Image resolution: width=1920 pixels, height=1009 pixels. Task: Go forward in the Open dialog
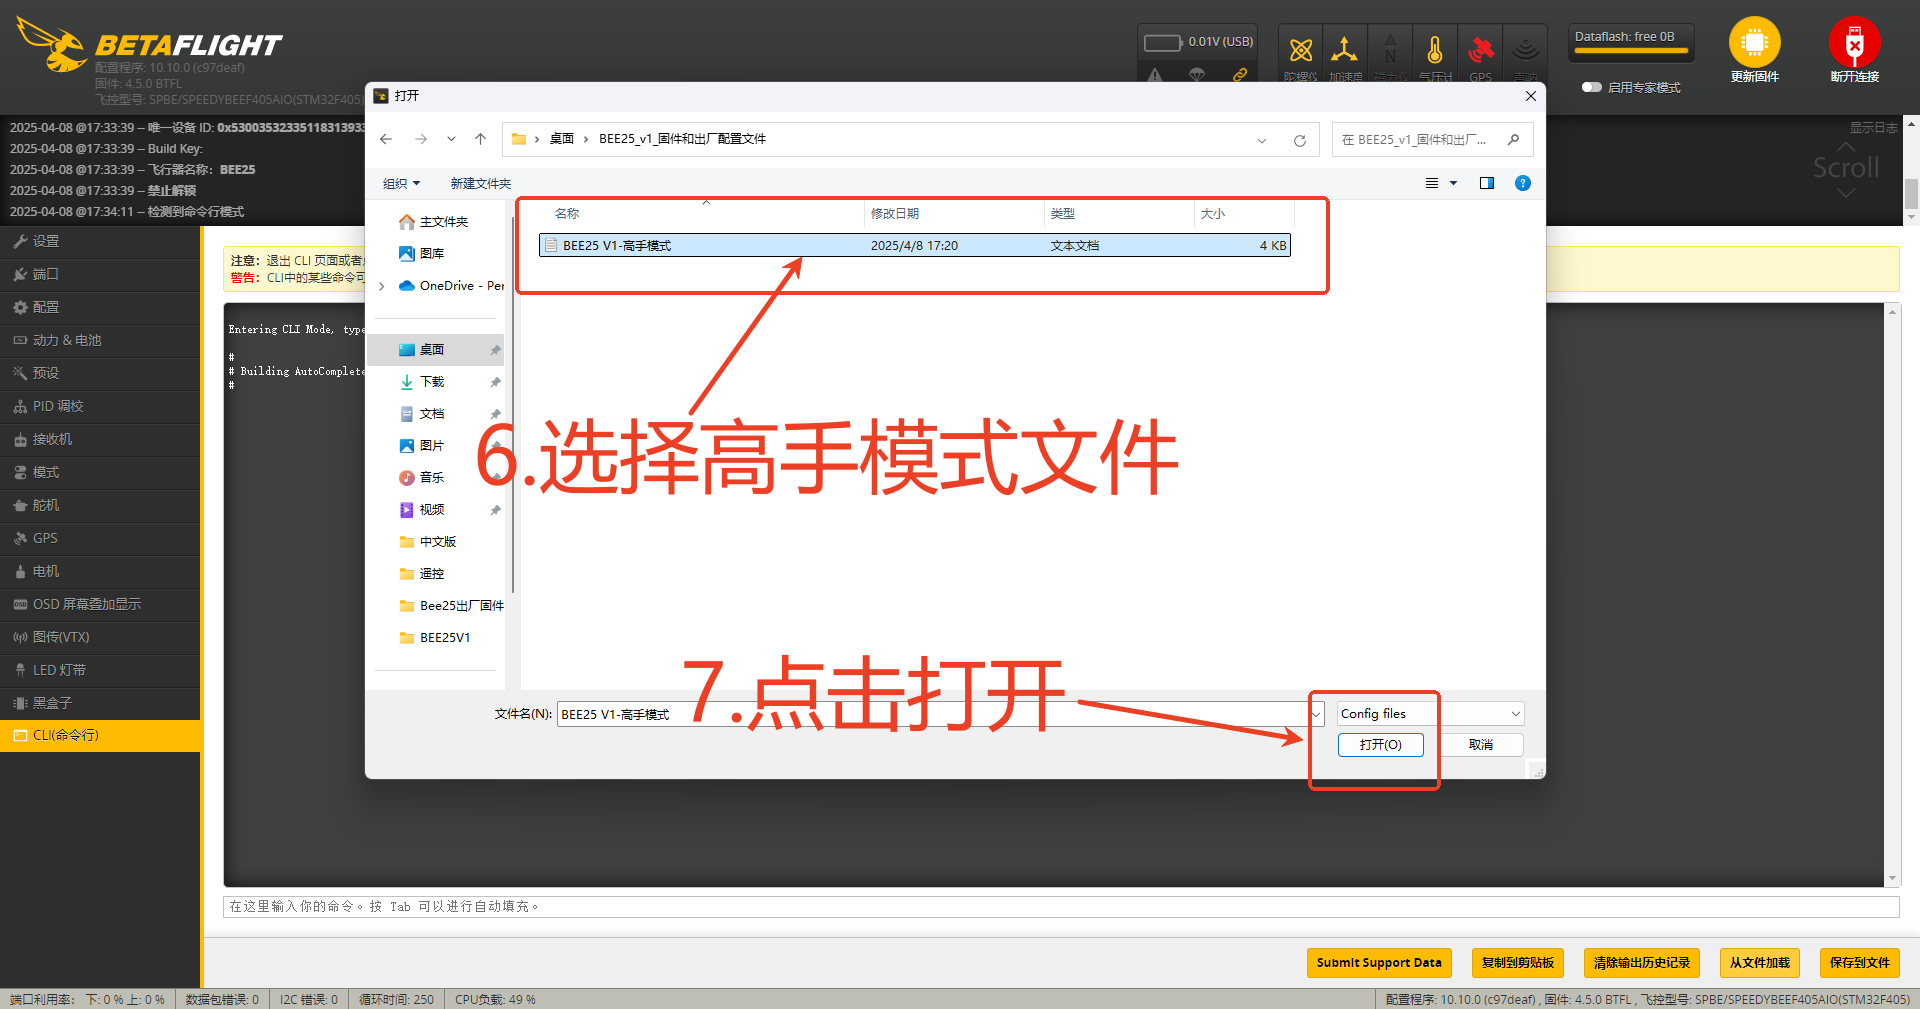coord(421,139)
